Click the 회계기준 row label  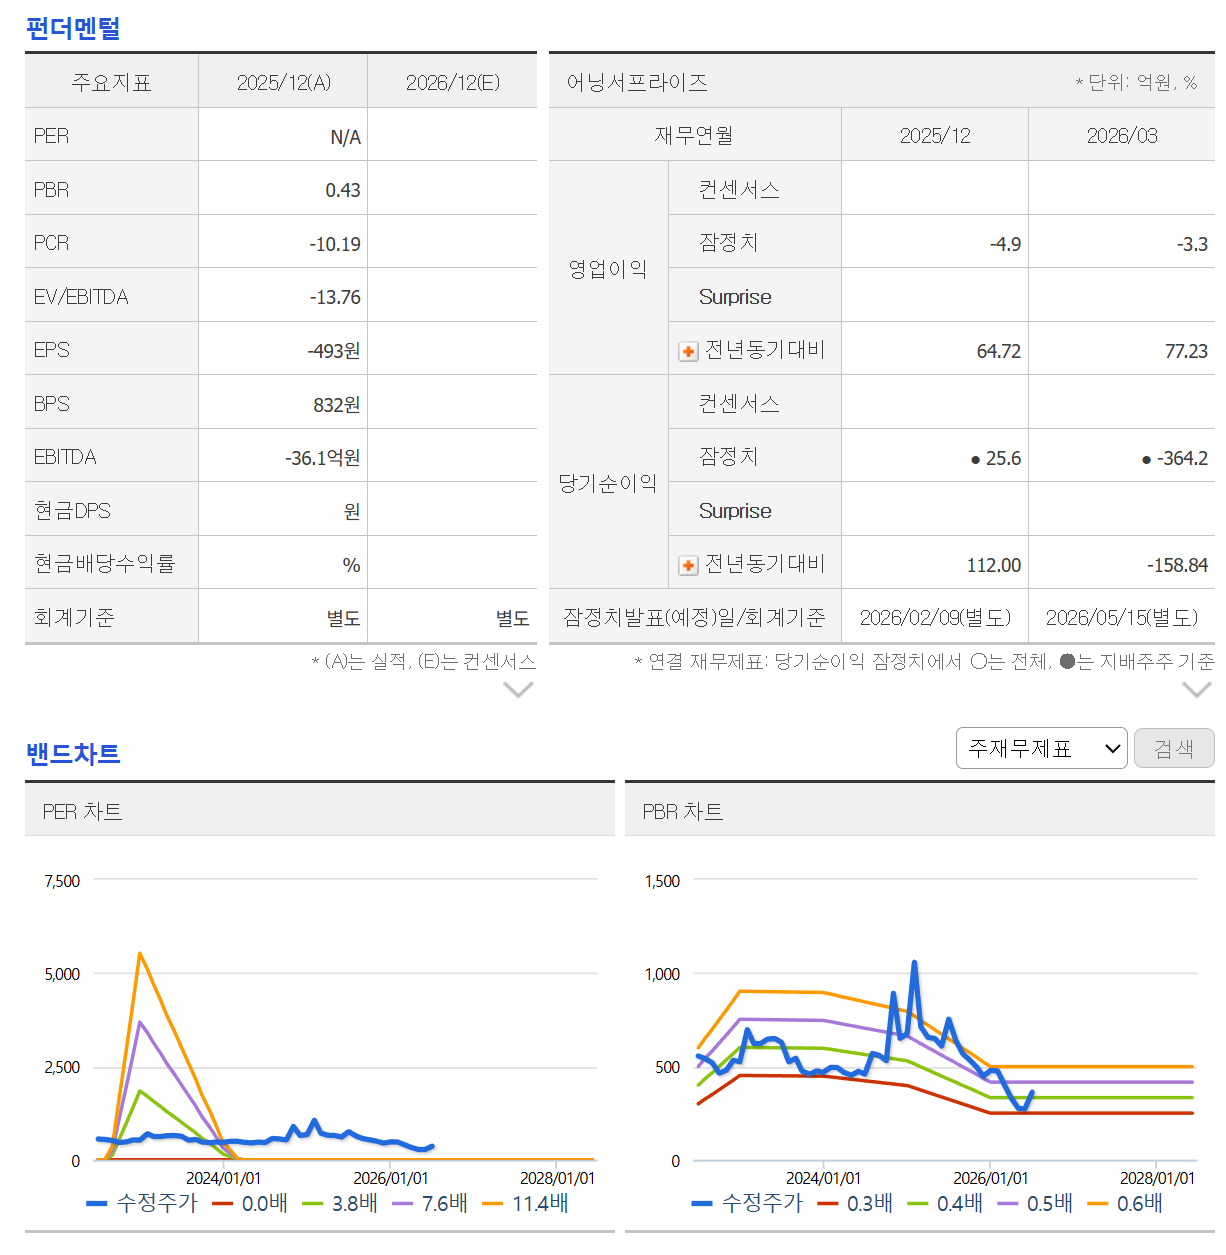73,618
